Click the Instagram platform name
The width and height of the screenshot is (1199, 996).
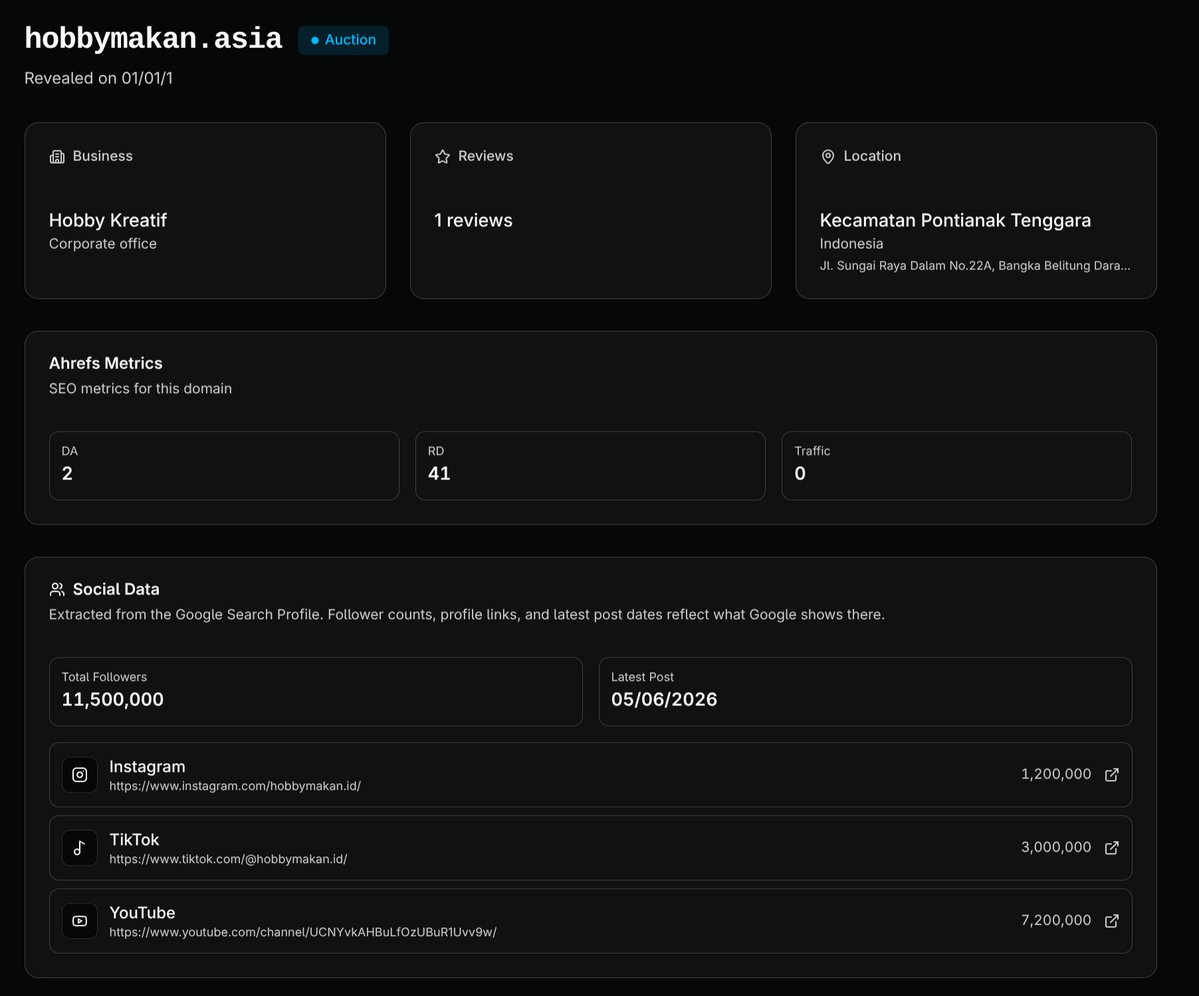click(147, 767)
